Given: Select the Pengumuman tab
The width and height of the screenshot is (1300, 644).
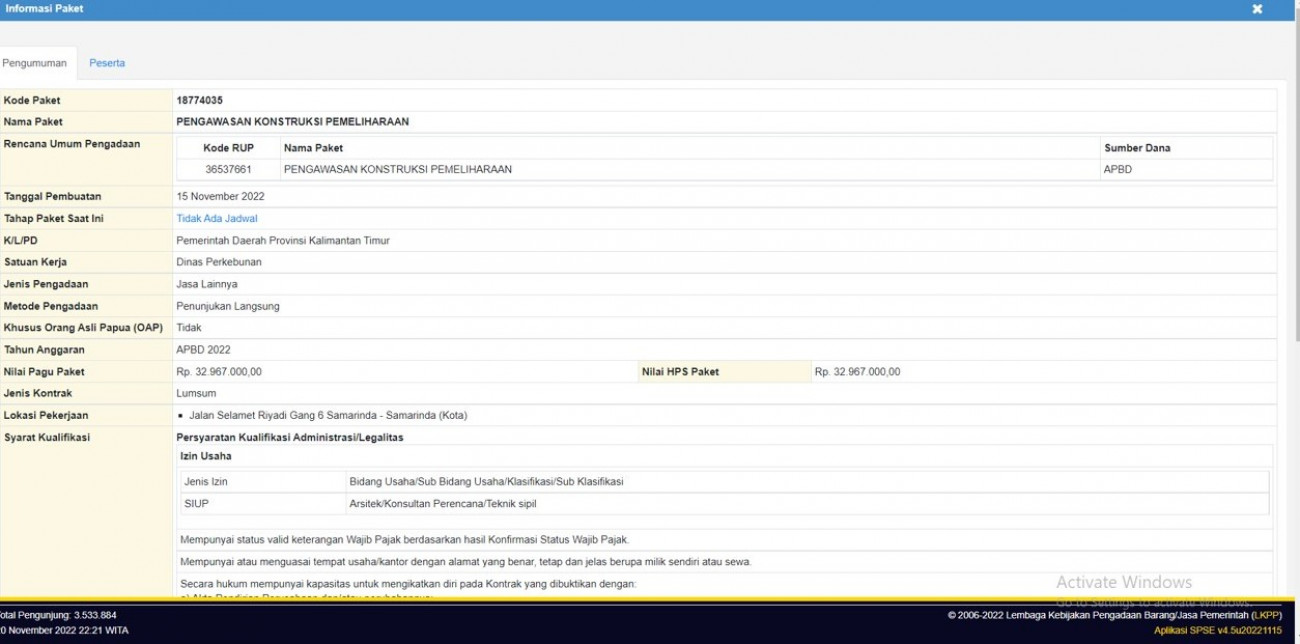Looking at the screenshot, I should (34, 63).
